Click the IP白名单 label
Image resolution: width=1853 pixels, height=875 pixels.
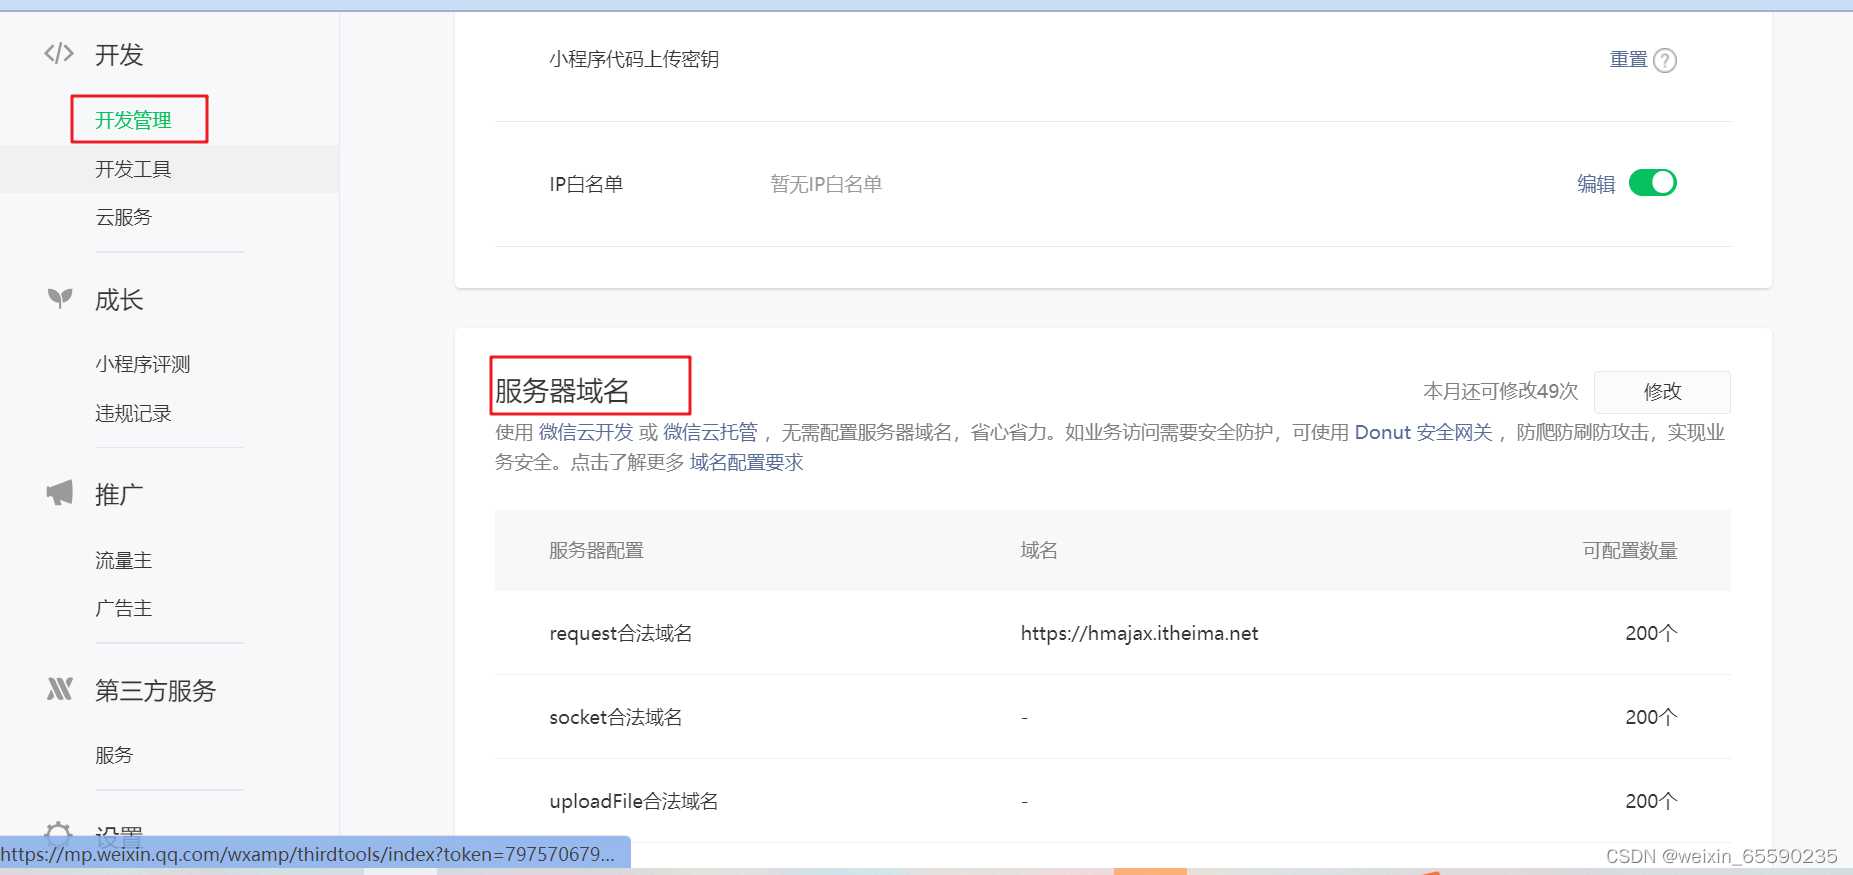pyautogui.click(x=586, y=184)
